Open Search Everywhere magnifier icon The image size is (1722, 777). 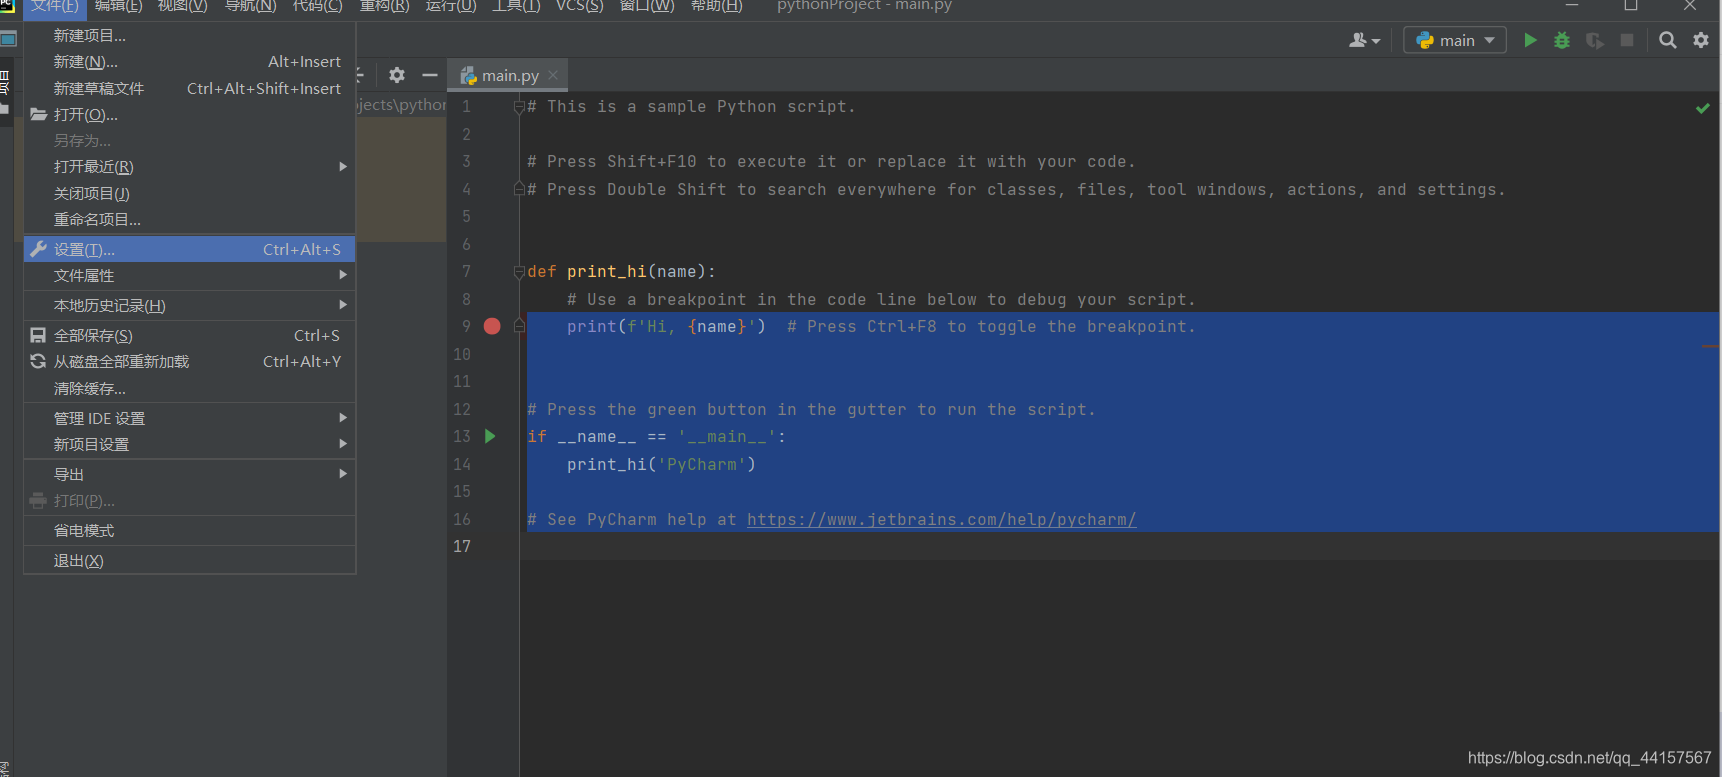point(1668,40)
